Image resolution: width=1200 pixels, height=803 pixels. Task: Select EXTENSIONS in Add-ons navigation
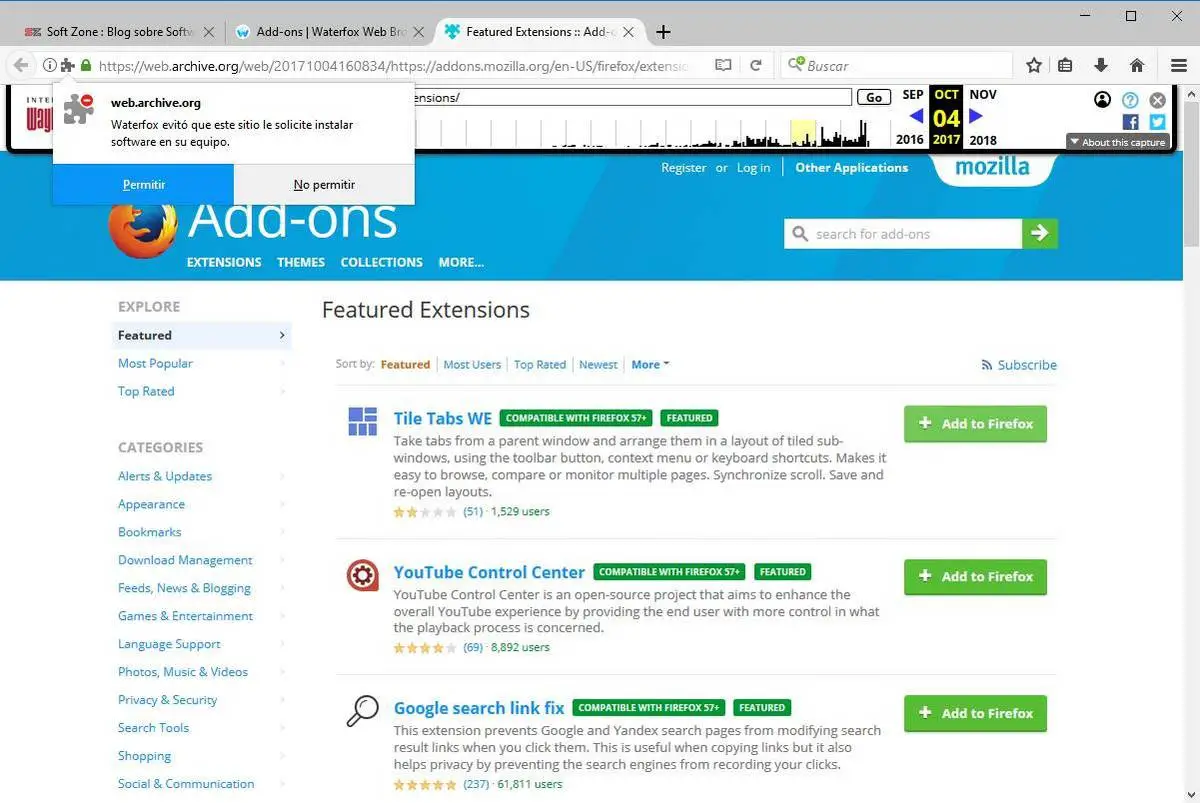[x=224, y=262]
